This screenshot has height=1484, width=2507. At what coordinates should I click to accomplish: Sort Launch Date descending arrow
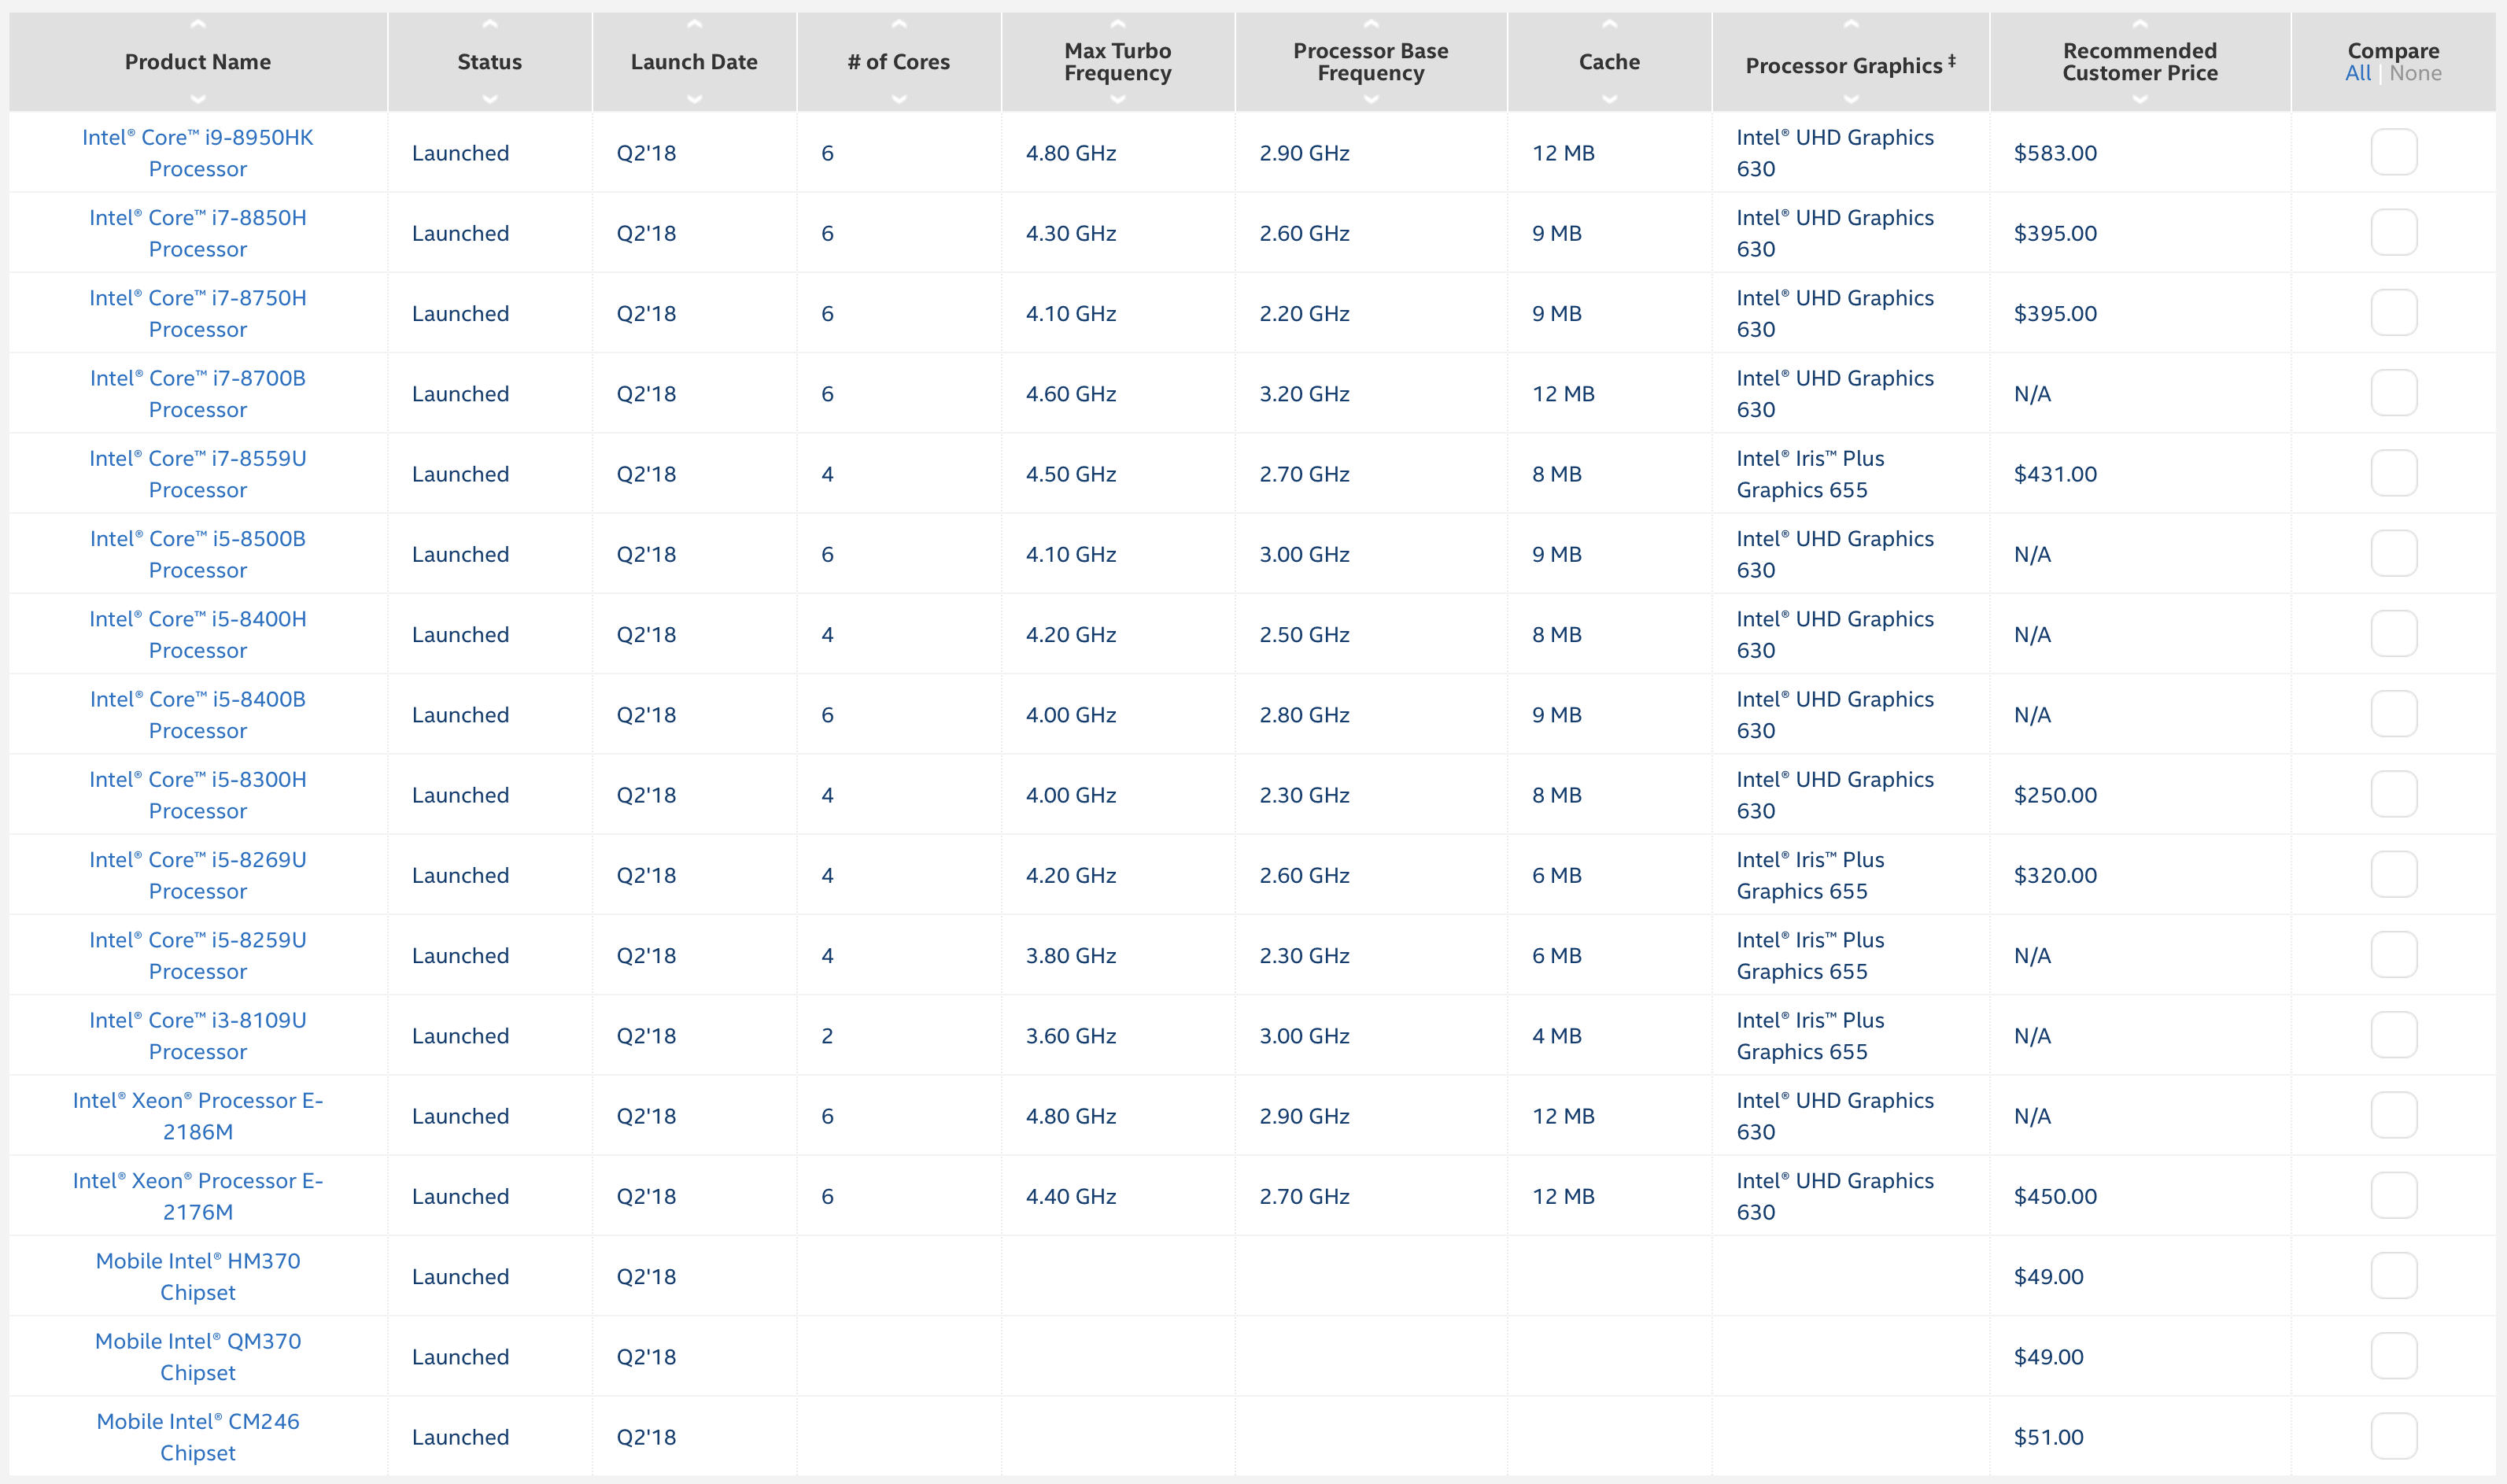[x=695, y=99]
